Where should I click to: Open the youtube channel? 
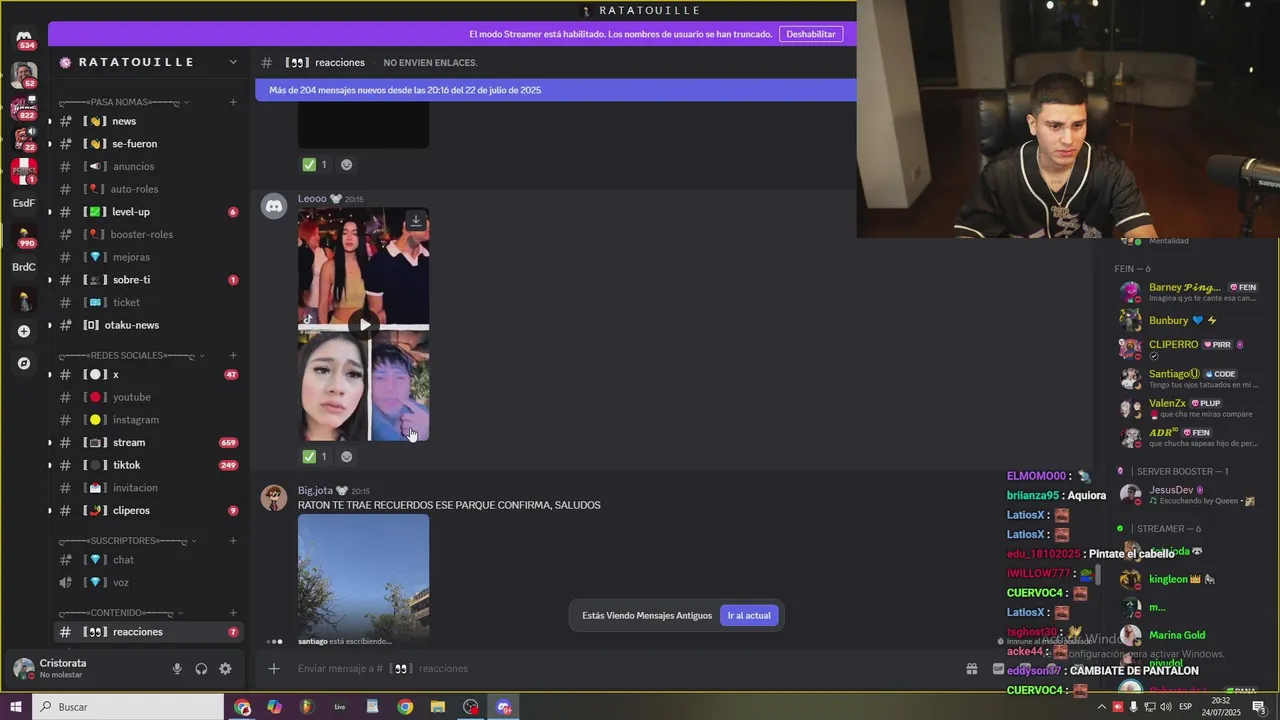coord(148,397)
